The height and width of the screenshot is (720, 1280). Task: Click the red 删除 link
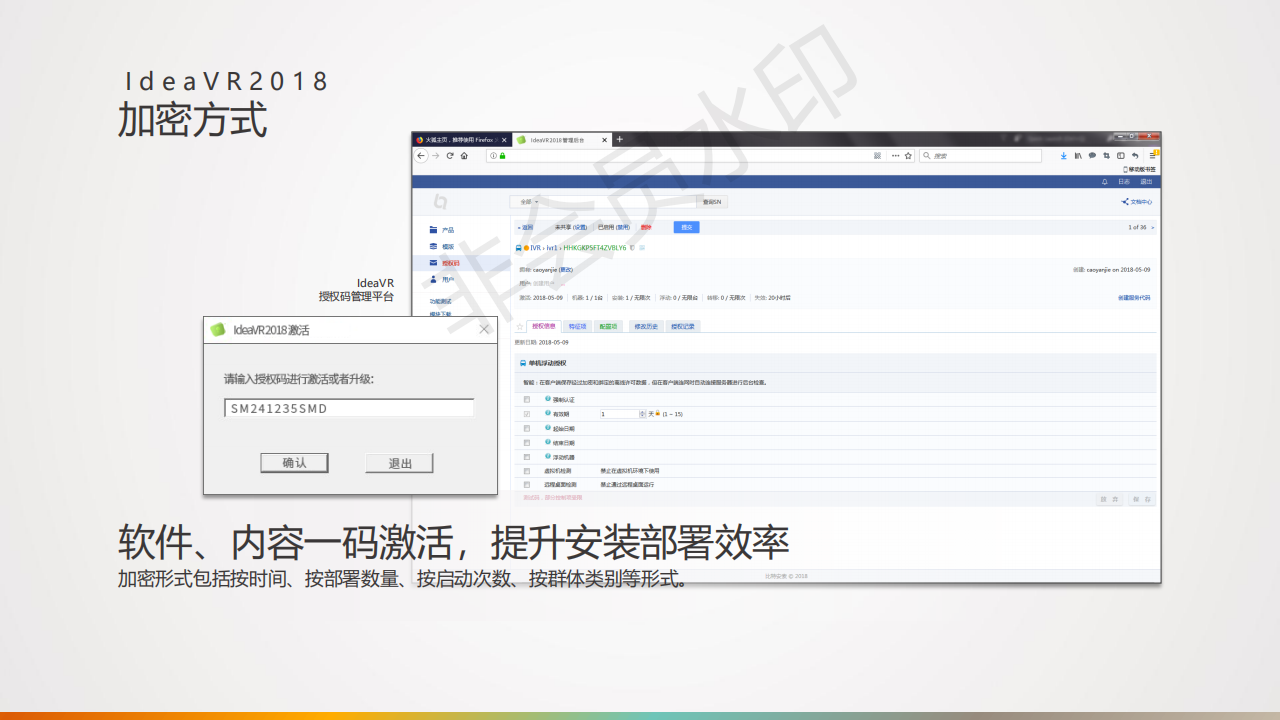tap(646, 228)
